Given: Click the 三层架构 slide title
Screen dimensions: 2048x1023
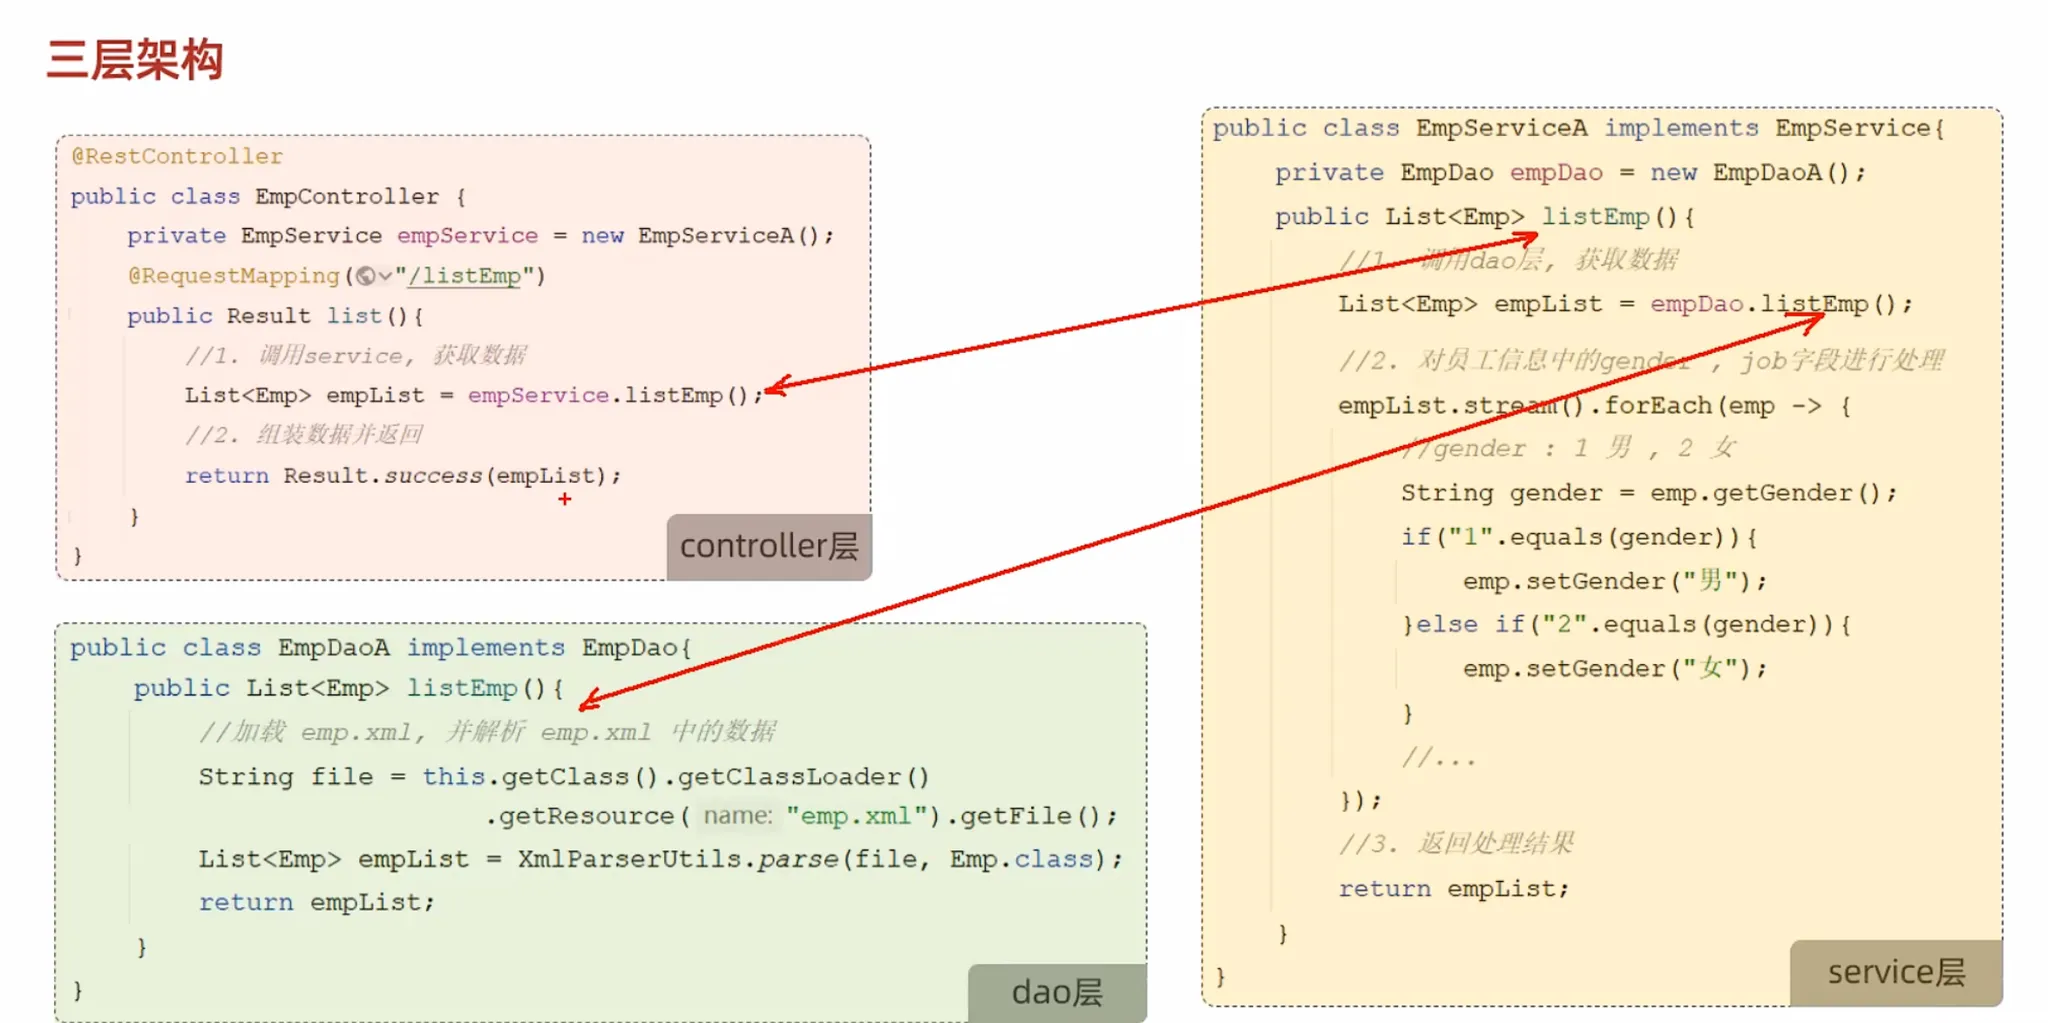Looking at the screenshot, I should [x=135, y=59].
